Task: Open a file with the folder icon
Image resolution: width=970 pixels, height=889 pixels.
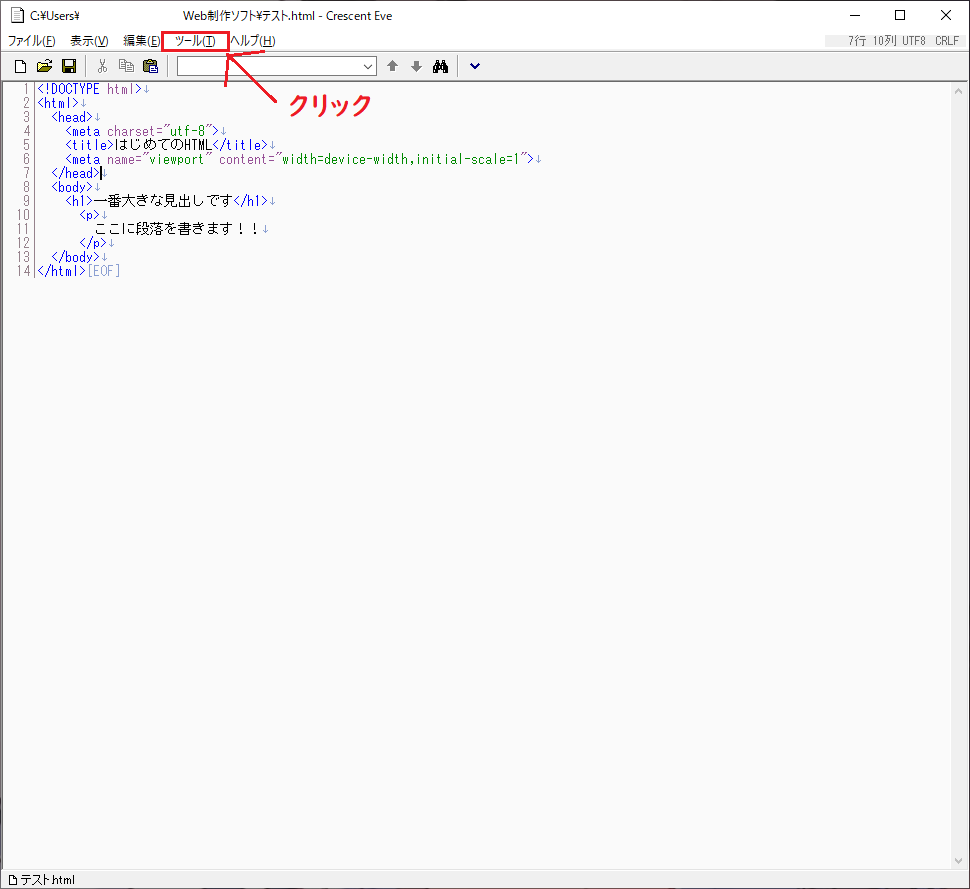Action: click(44, 66)
